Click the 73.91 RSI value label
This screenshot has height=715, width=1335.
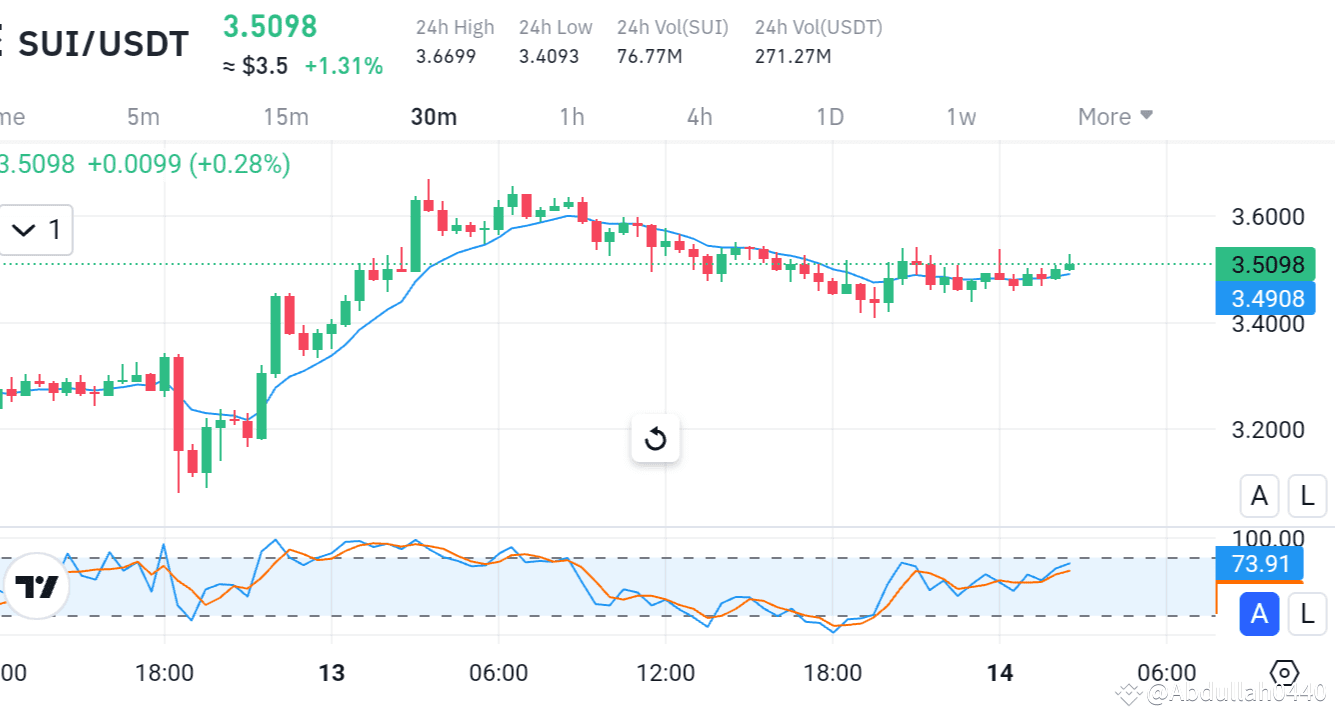coord(1262,564)
